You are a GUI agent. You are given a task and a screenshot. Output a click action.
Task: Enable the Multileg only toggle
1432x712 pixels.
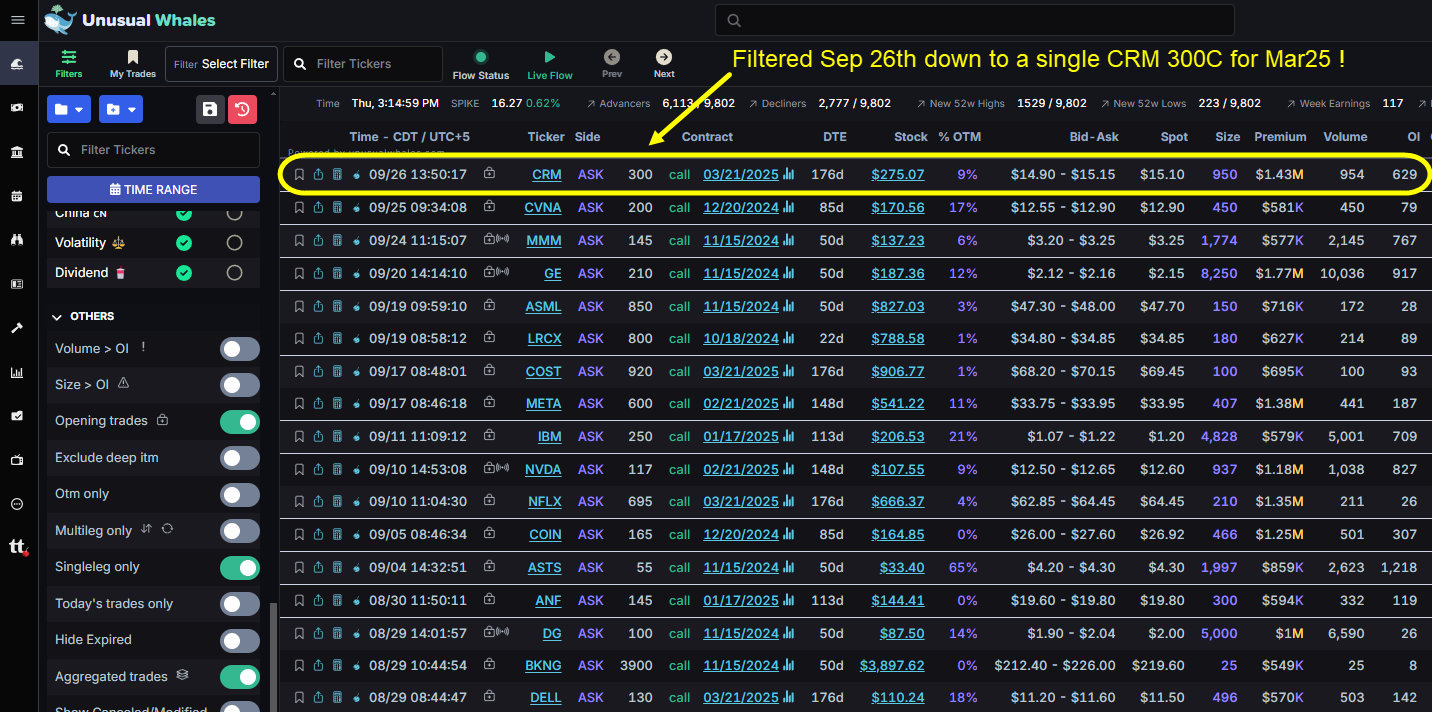click(x=240, y=531)
